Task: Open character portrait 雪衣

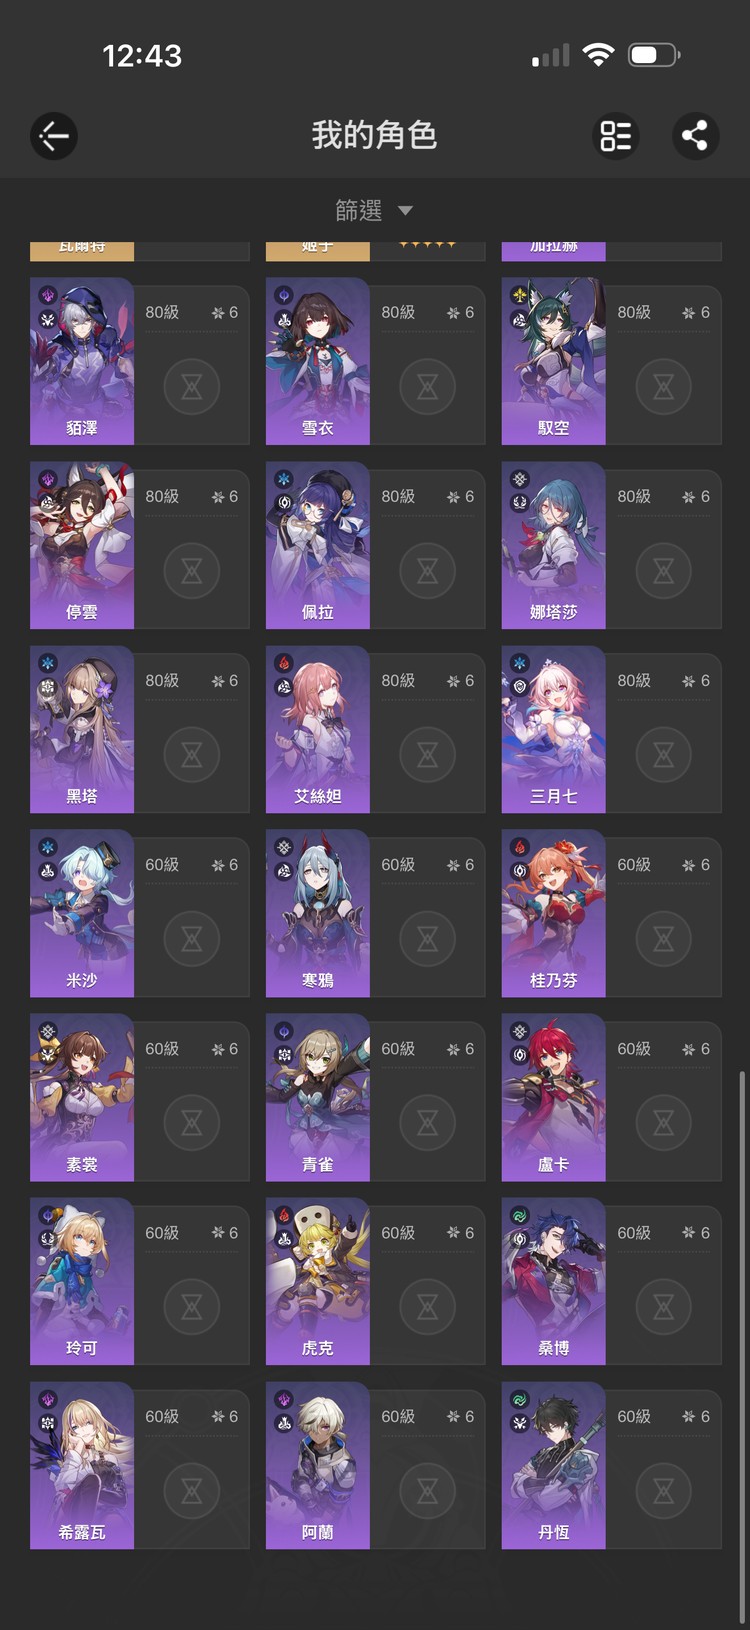Action: coord(318,361)
